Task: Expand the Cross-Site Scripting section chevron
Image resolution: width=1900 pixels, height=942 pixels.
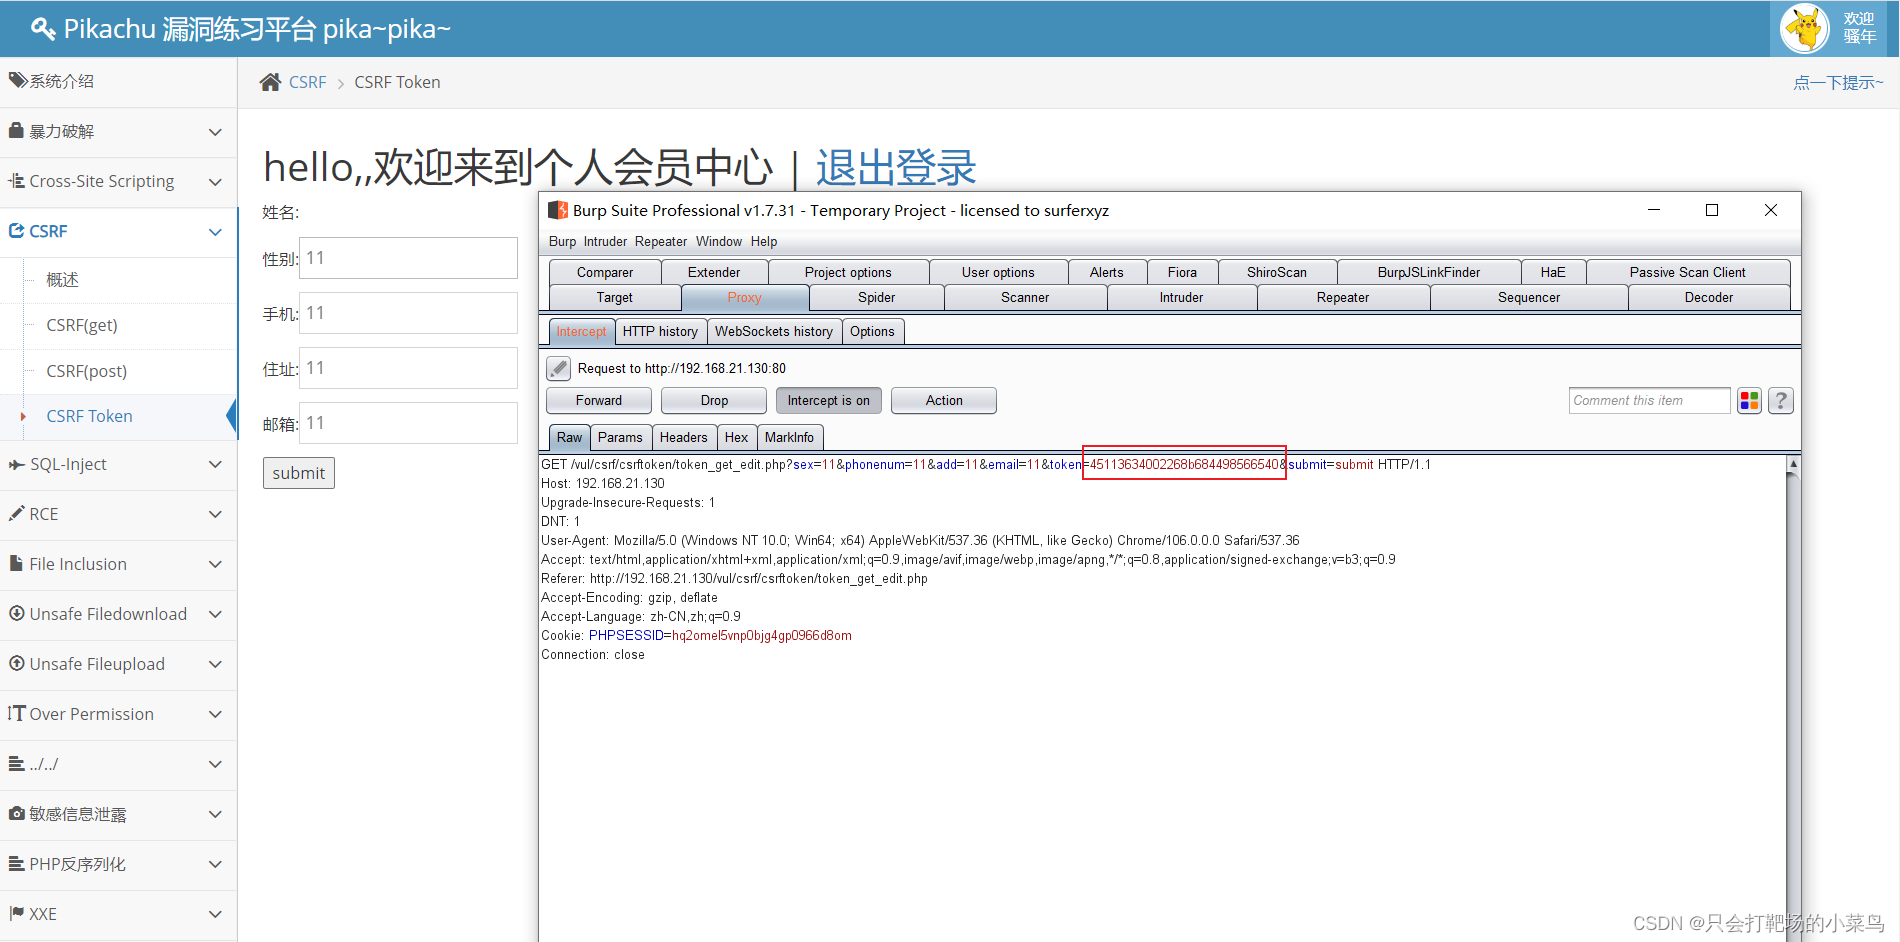Action: [x=215, y=182]
